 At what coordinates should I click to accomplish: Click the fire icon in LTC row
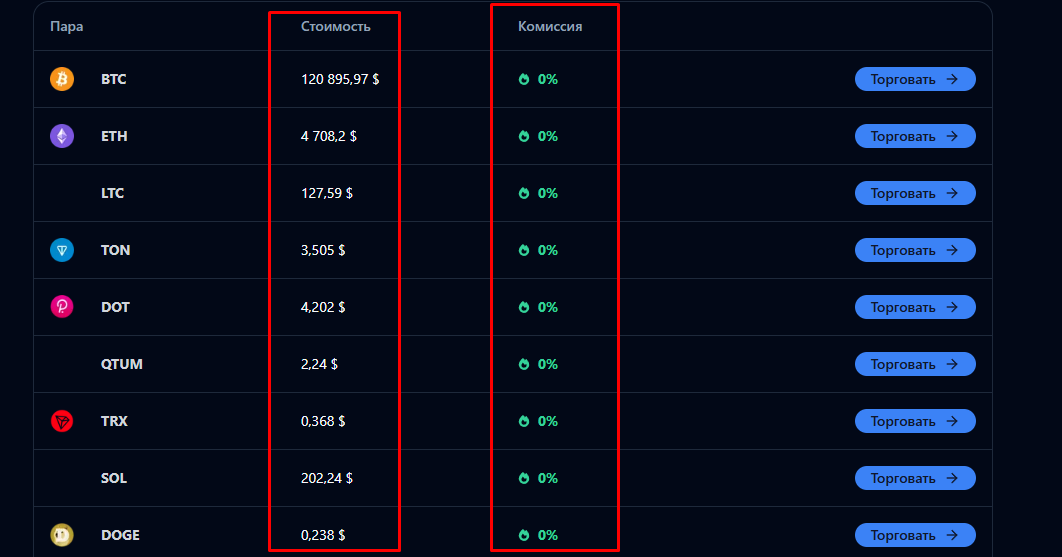point(524,193)
